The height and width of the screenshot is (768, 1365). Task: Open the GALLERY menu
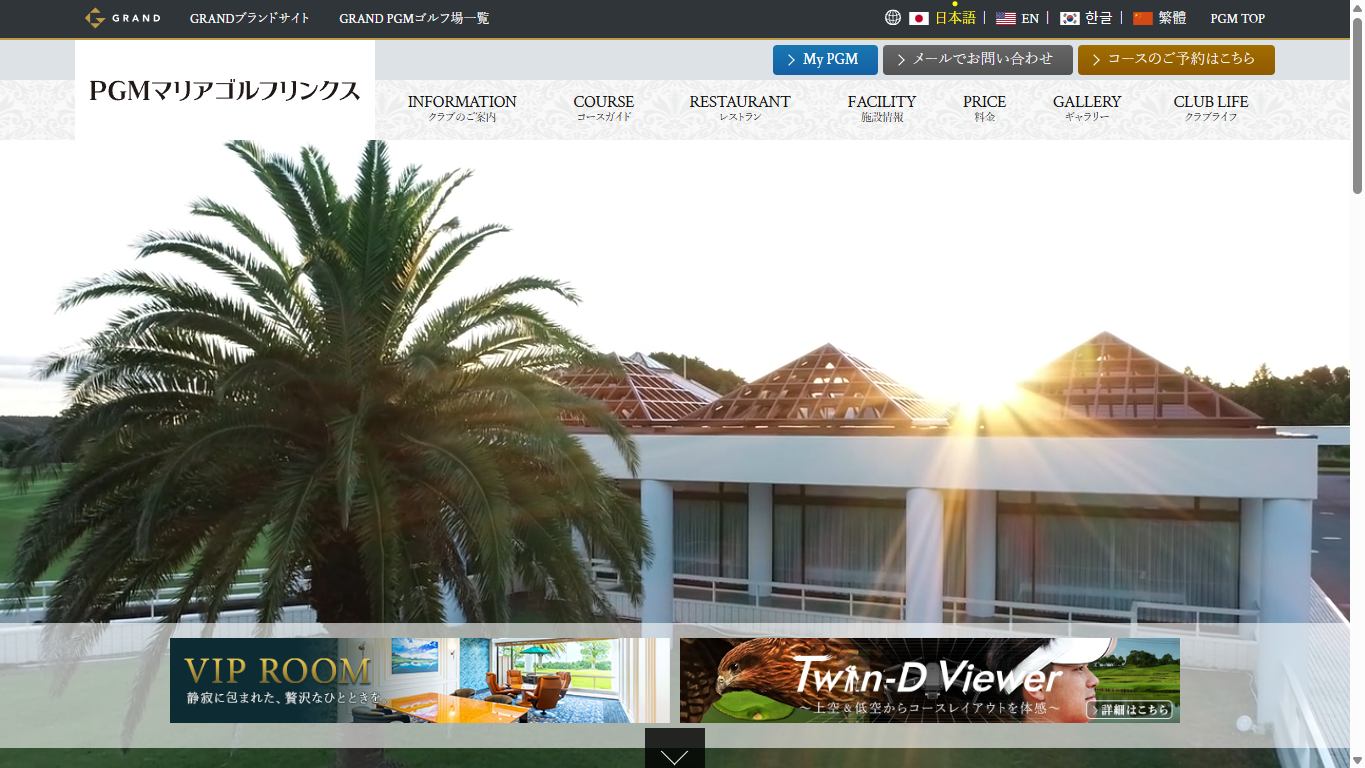pos(1087,108)
